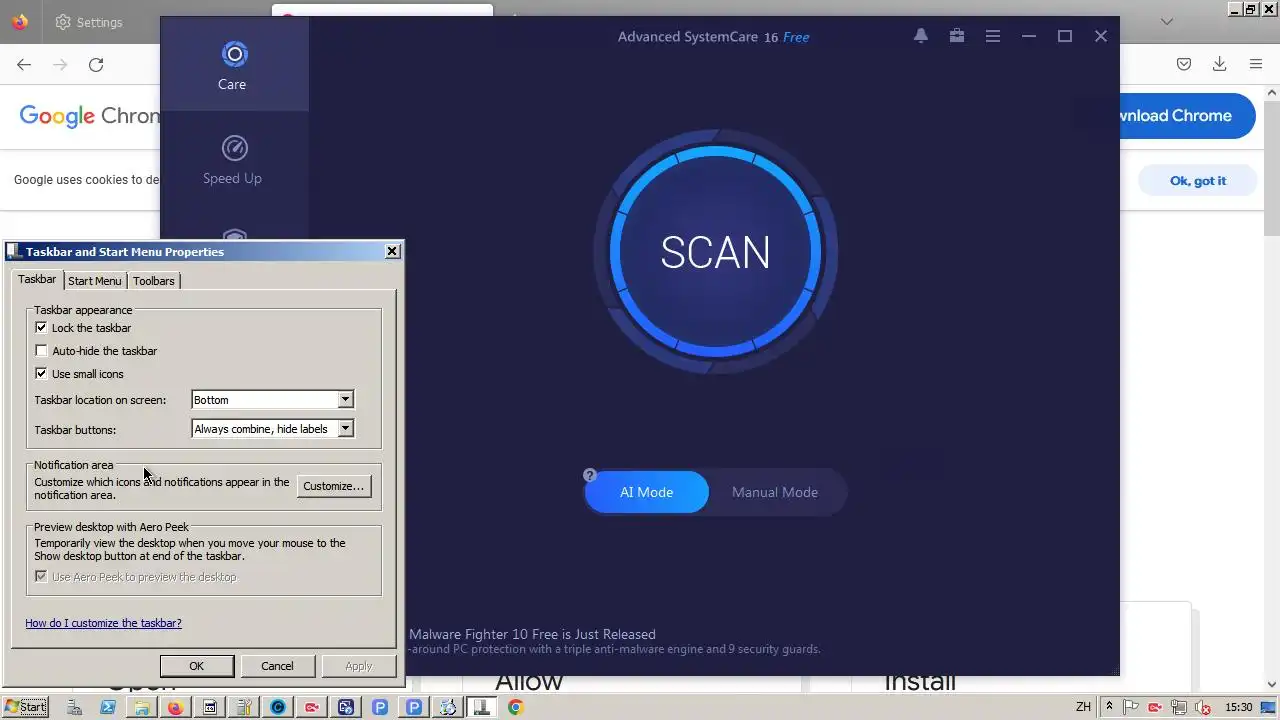The image size is (1280, 720).
Task: Switch to the Toolbars tab
Action: tap(154, 281)
